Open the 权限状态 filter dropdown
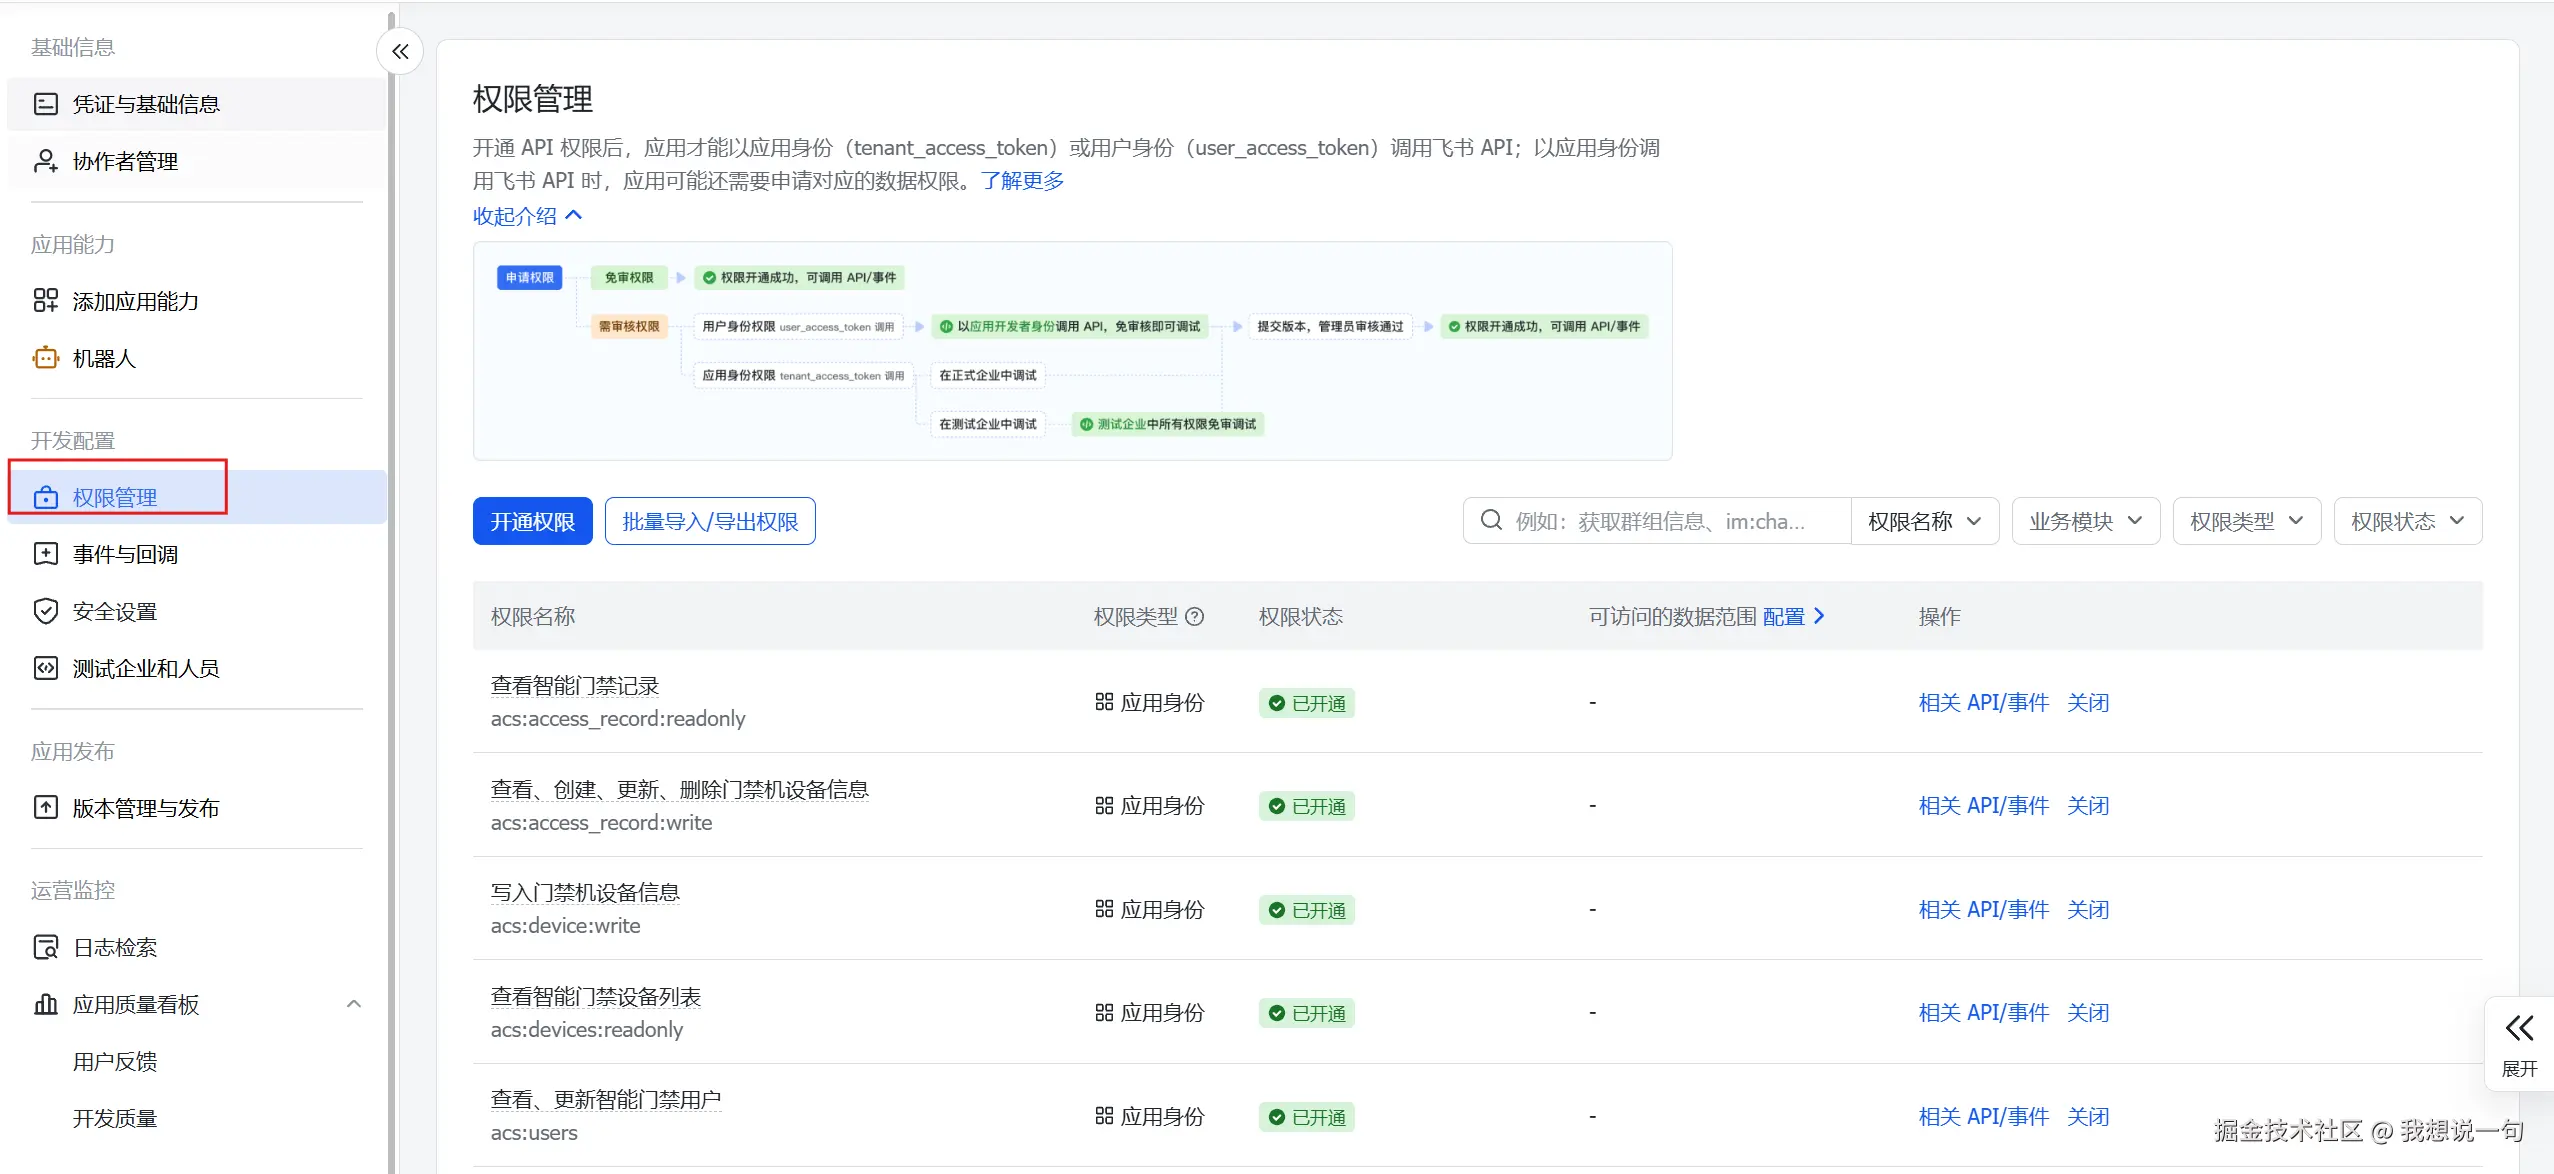Viewport: 2554px width, 1174px height. point(2407,521)
